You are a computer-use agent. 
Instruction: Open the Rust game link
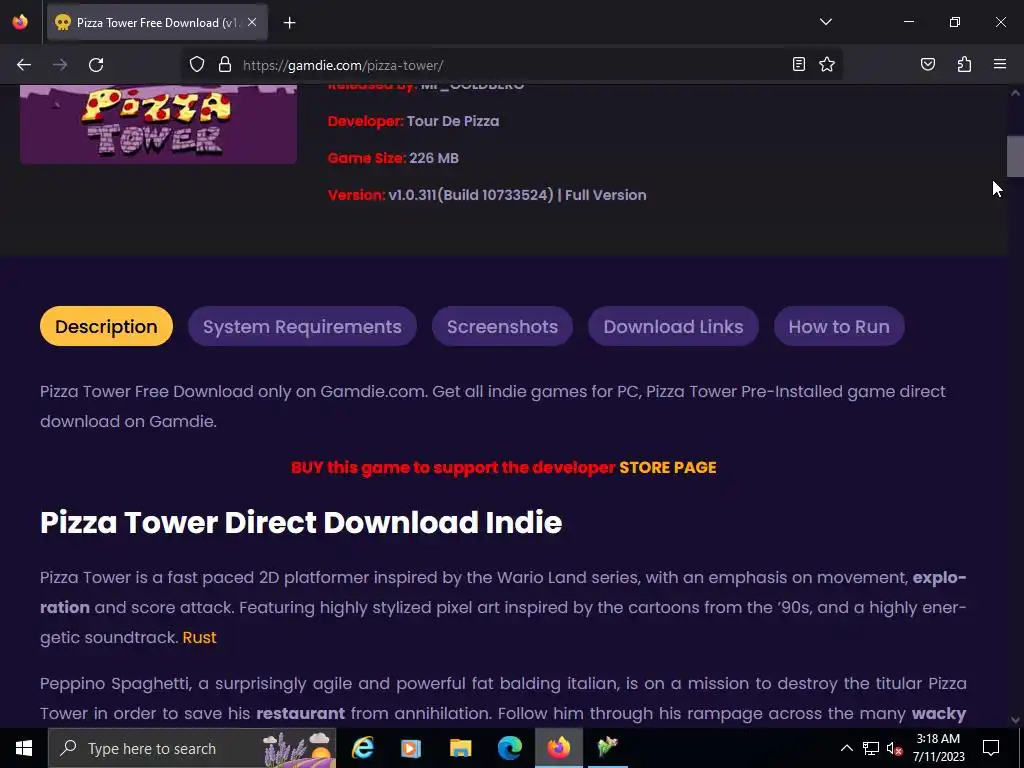click(199, 637)
